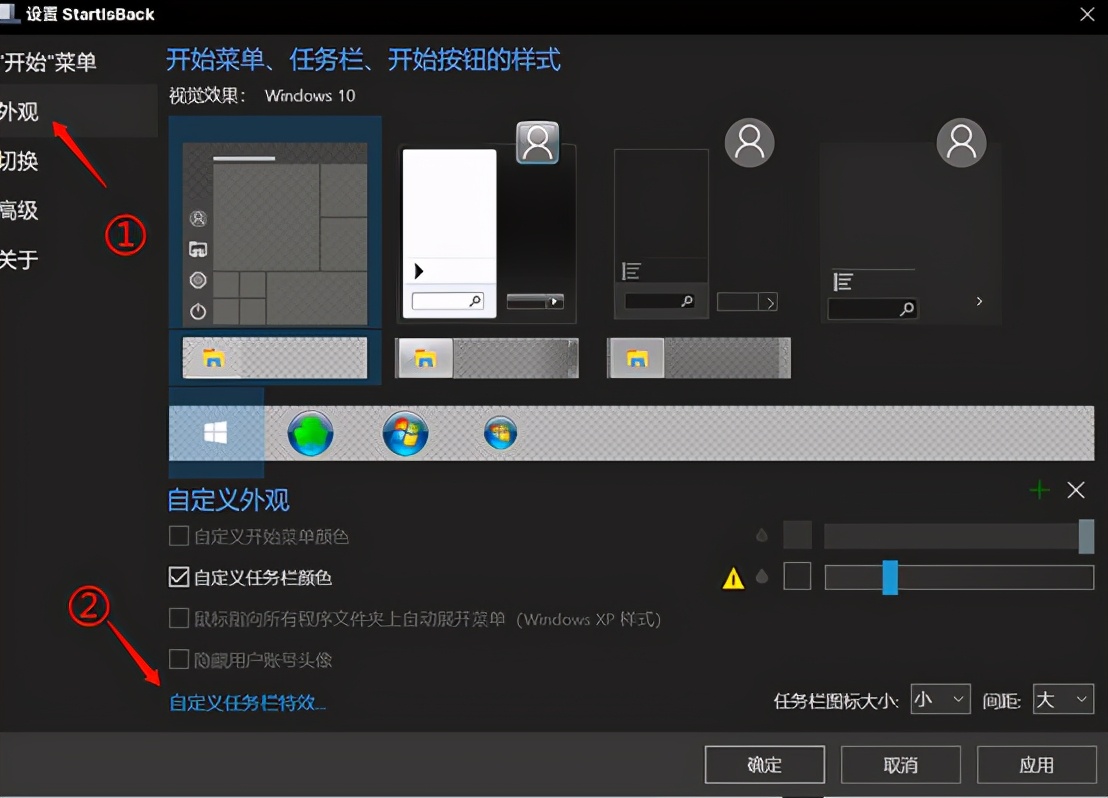Click the droplet icon next to taskbar color slider
The height and width of the screenshot is (798, 1108).
(762, 576)
